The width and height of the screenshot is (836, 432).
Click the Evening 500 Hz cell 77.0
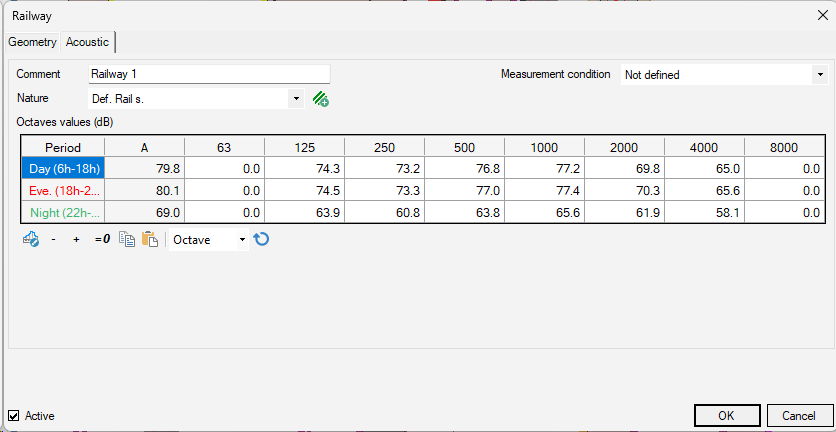[464, 191]
